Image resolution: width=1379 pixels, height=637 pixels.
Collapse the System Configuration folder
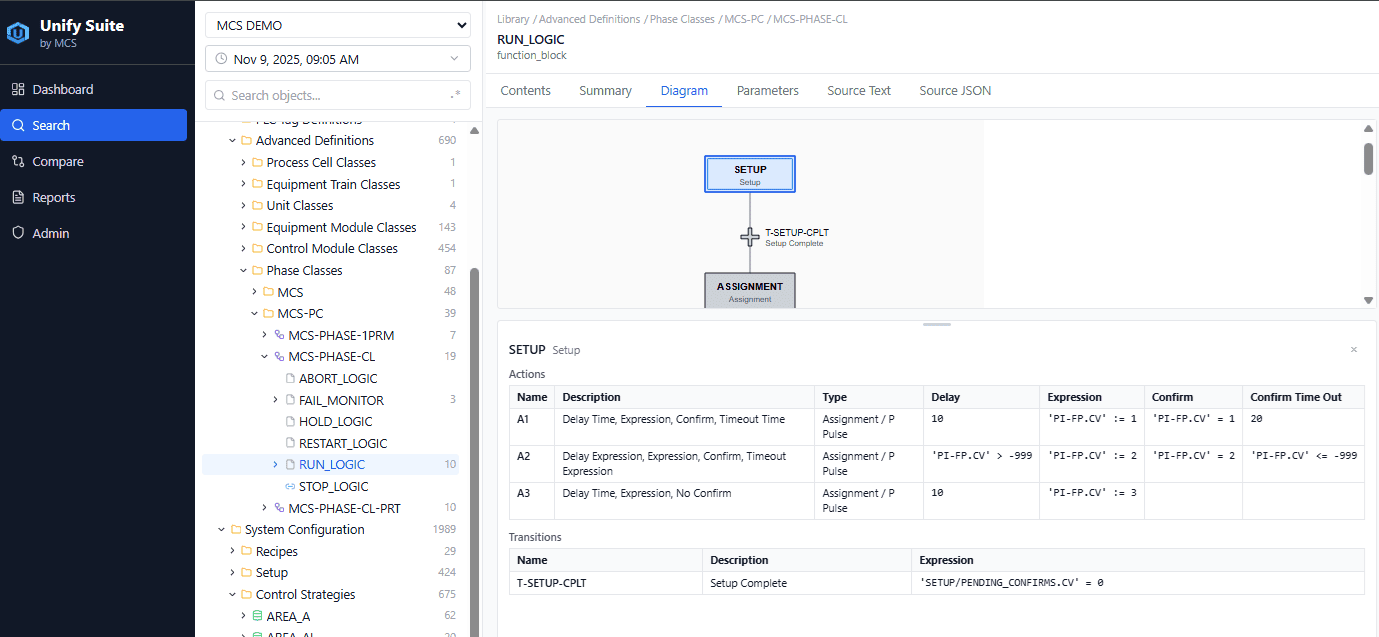coord(222,530)
